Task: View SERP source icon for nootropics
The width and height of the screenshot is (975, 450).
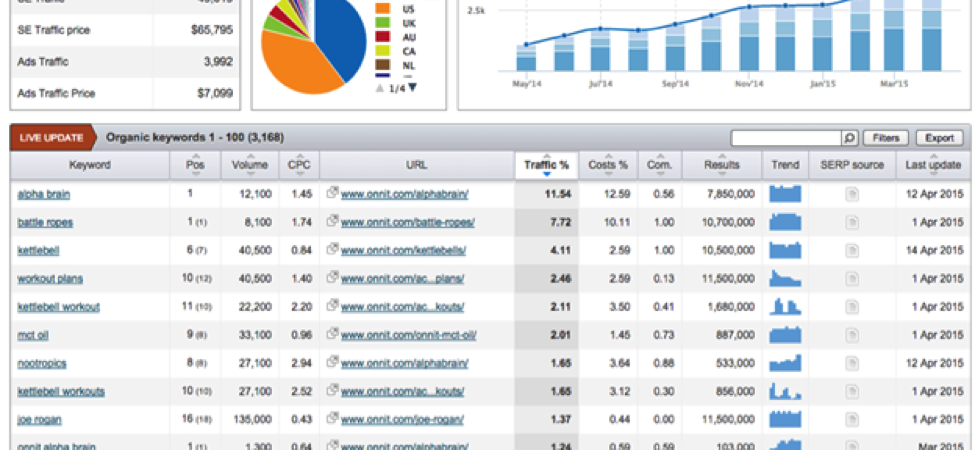Action: click(x=852, y=364)
